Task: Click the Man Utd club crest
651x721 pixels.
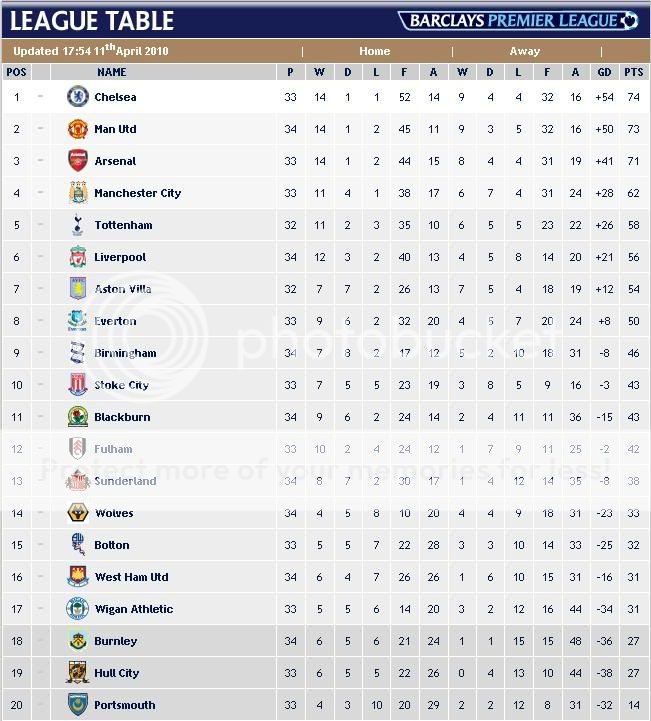Action: tap(77, 129)
